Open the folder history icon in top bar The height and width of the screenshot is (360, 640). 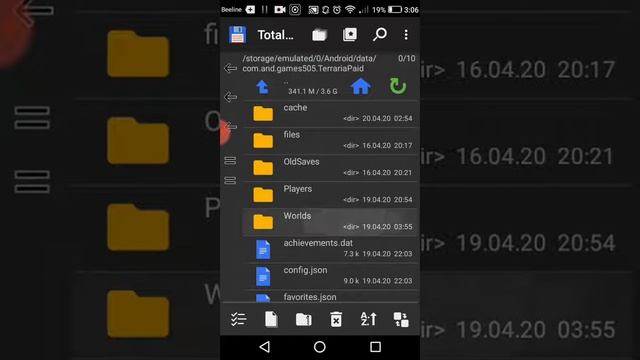pyautogui.click(x=319, y=35)
